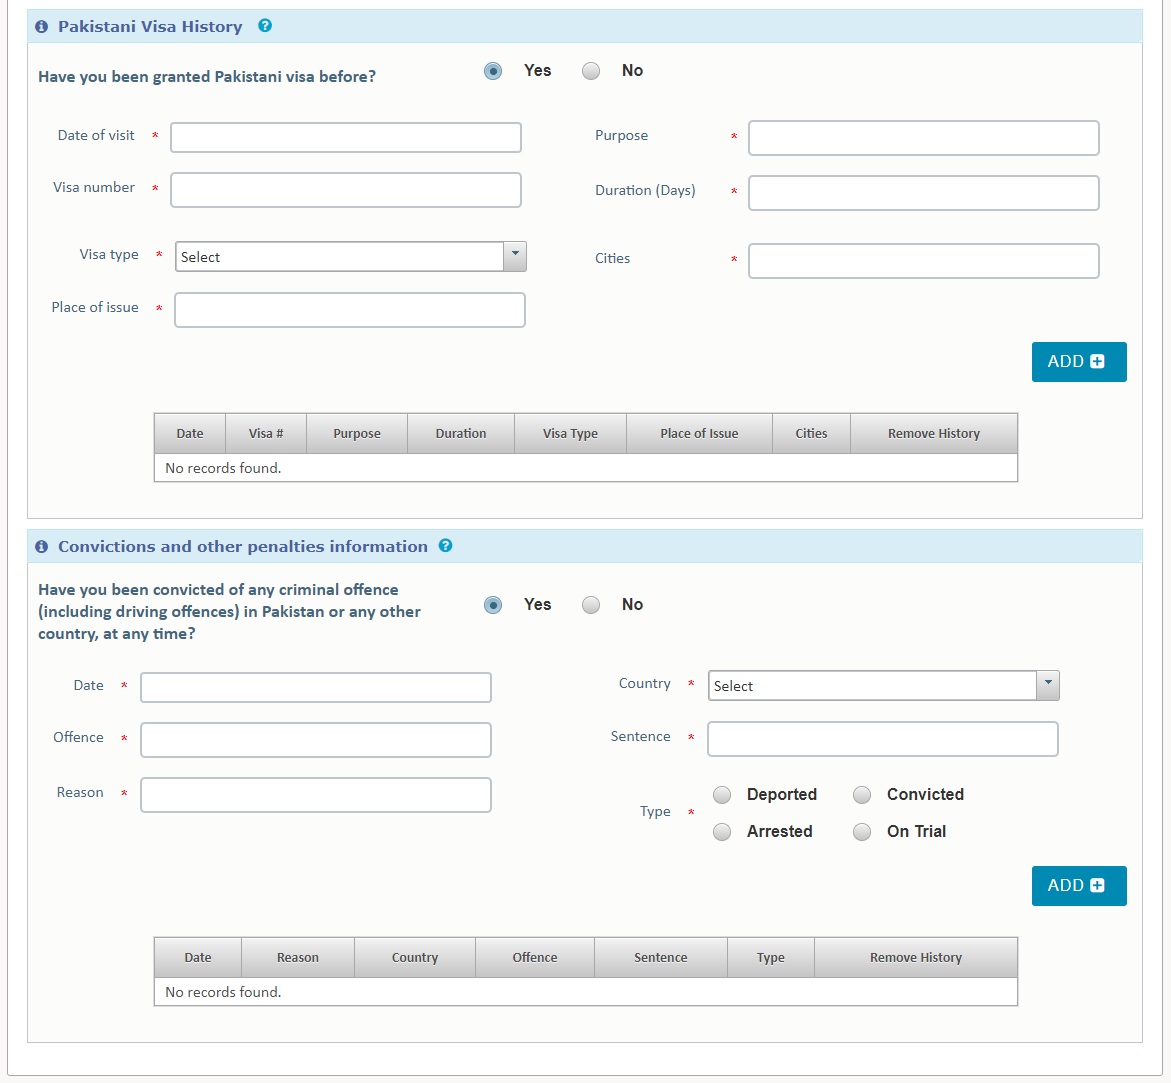Screen dimensions: 1171x1083
Task: Click the Offence input field
Action: 316,740
